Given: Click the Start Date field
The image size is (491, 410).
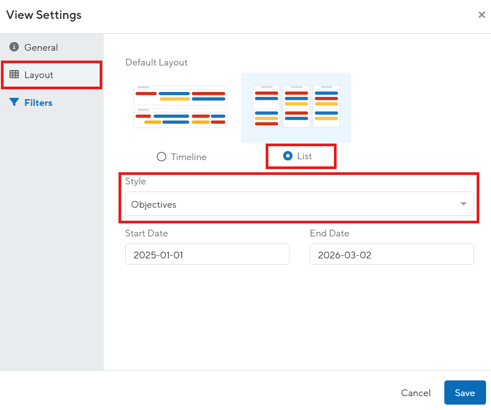Looking at the screenshot, I should [x=207, y=255].
